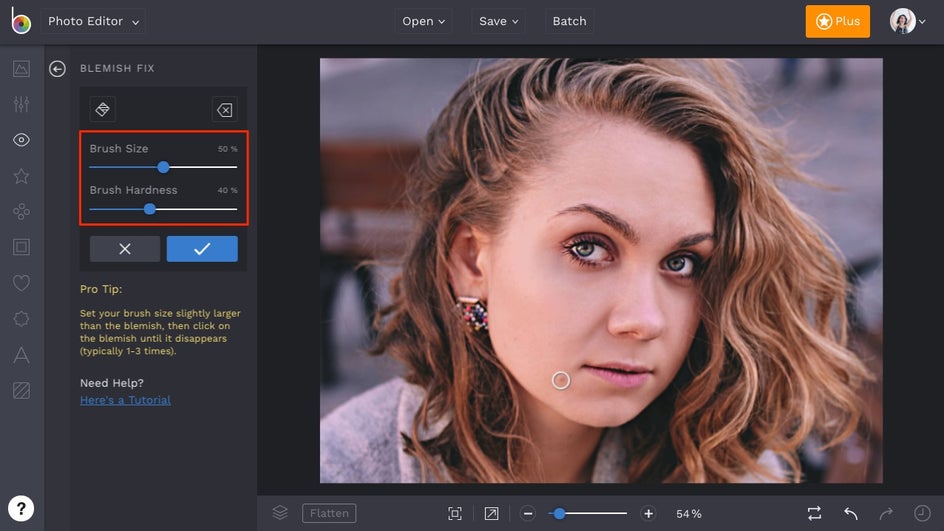Image resolution: width=944 pixels, height=531 pixels.
Task: Open the Effects star sidebar icon
Action: (21, 176)
